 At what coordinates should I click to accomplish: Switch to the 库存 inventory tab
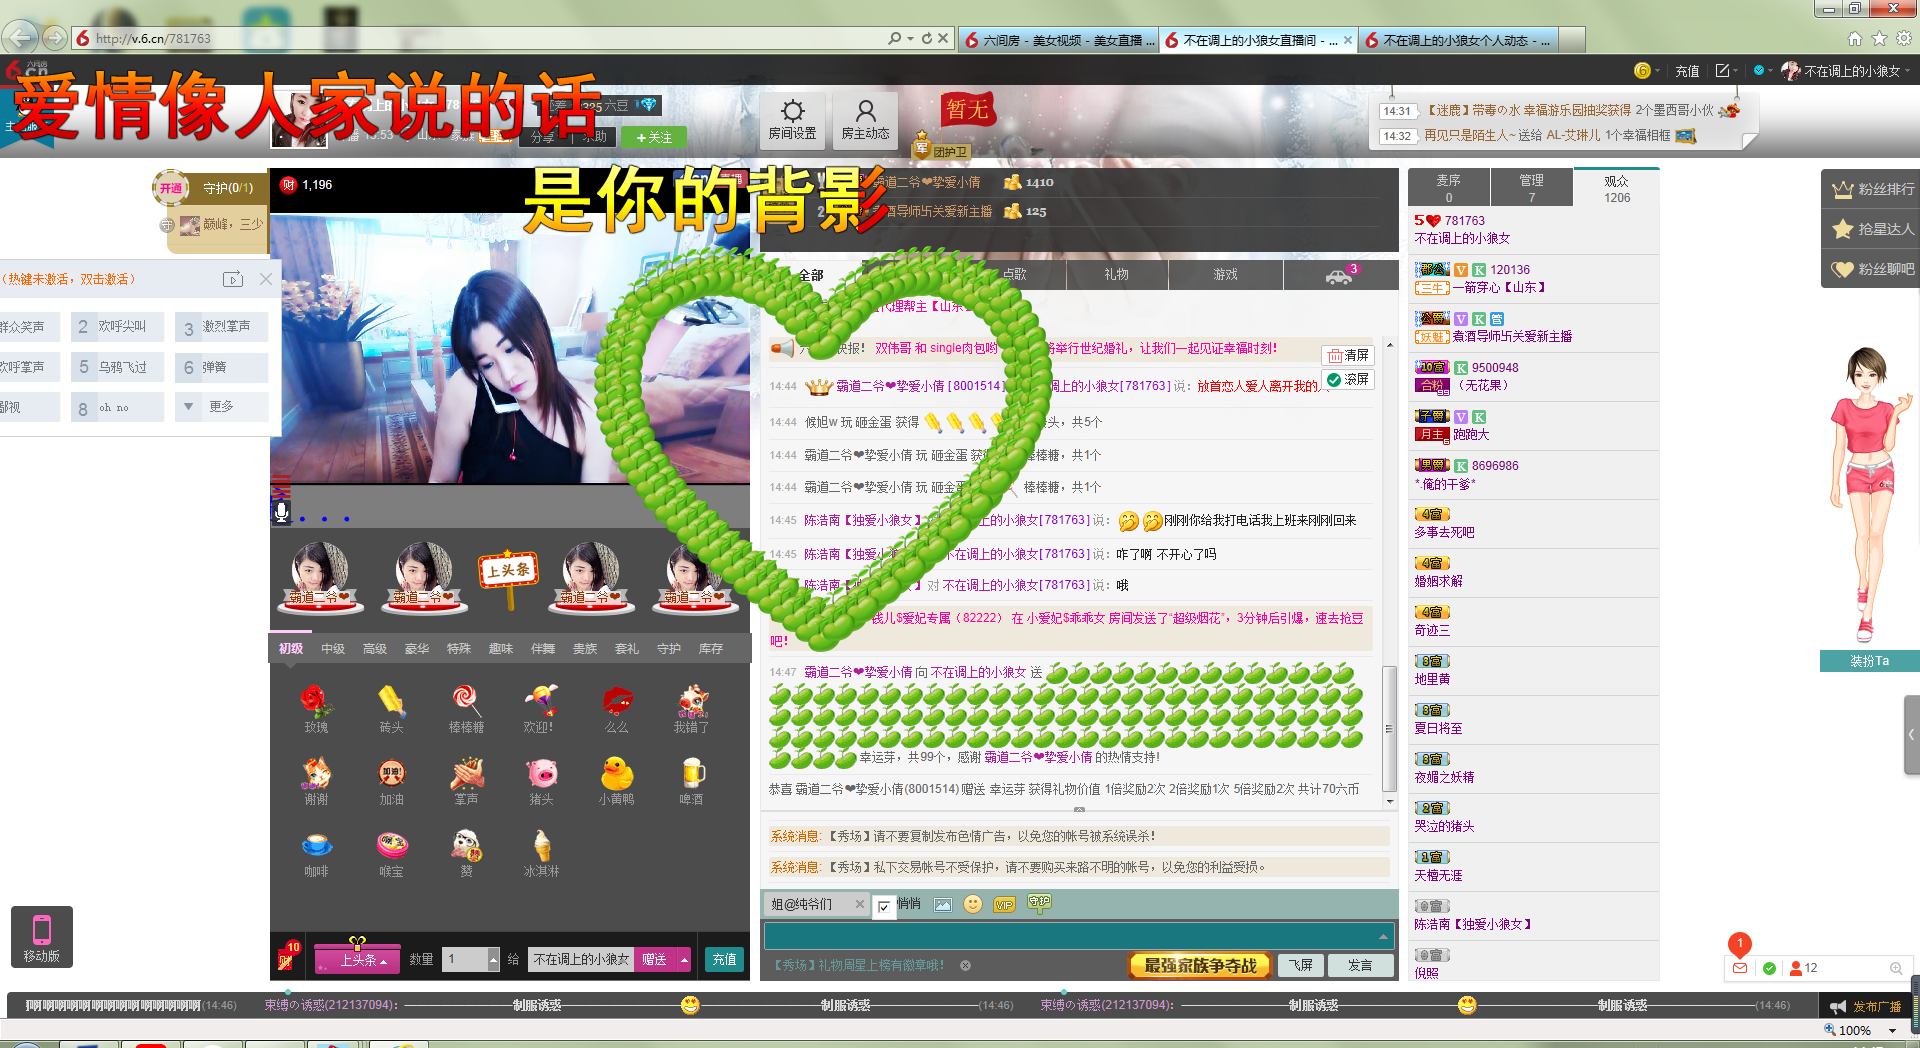pyautogui.click(x=710, y=649)
